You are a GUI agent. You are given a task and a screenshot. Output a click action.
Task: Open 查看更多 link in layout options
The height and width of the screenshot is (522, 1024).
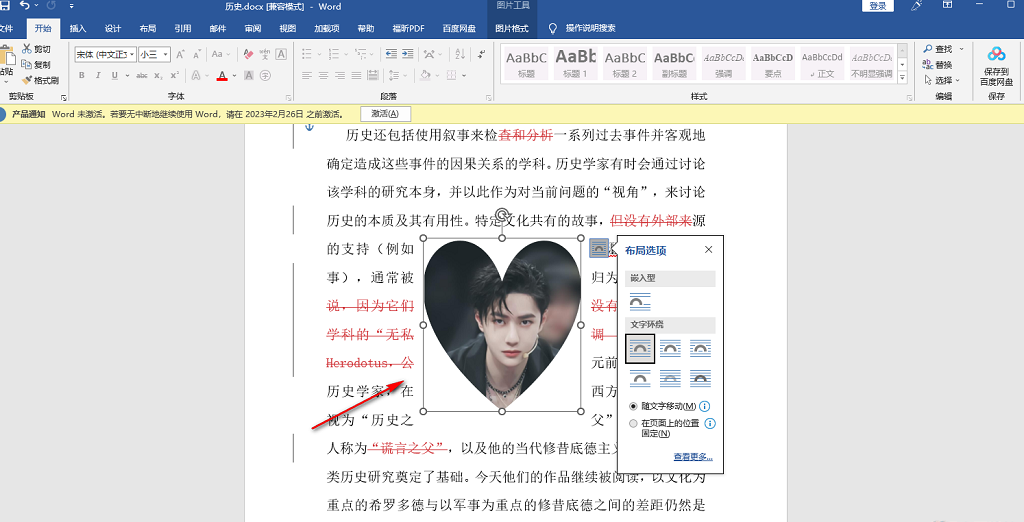tap(693, 457)
